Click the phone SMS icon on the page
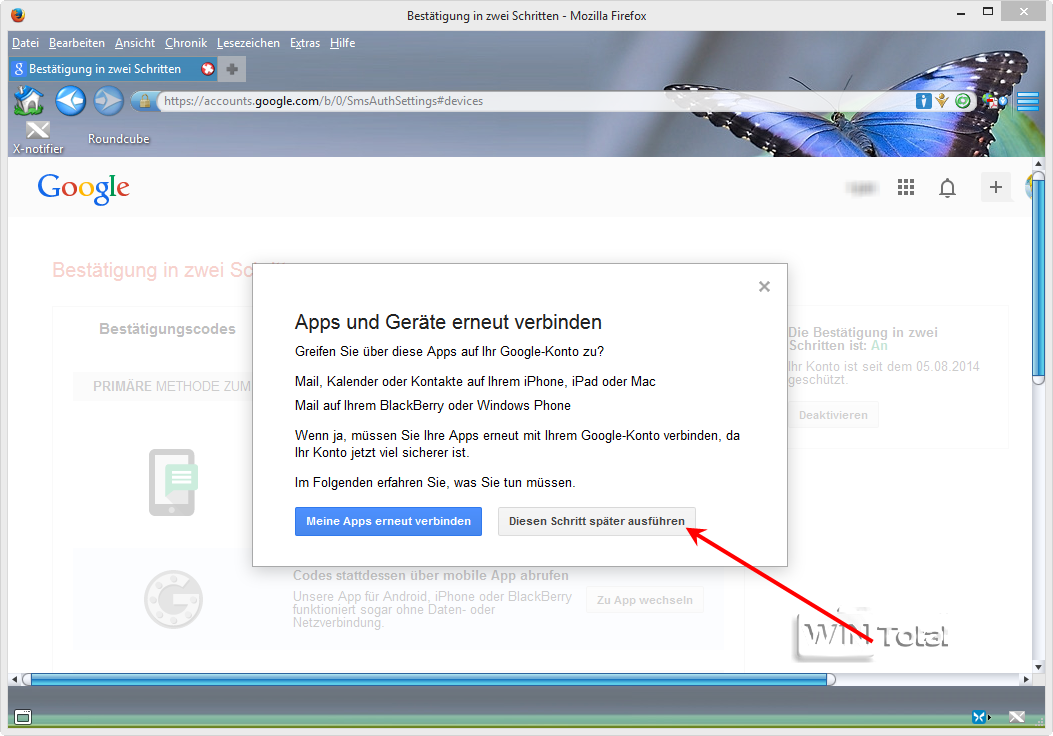Viewport: 1053px width, 736px height. [x=173, y=482]
